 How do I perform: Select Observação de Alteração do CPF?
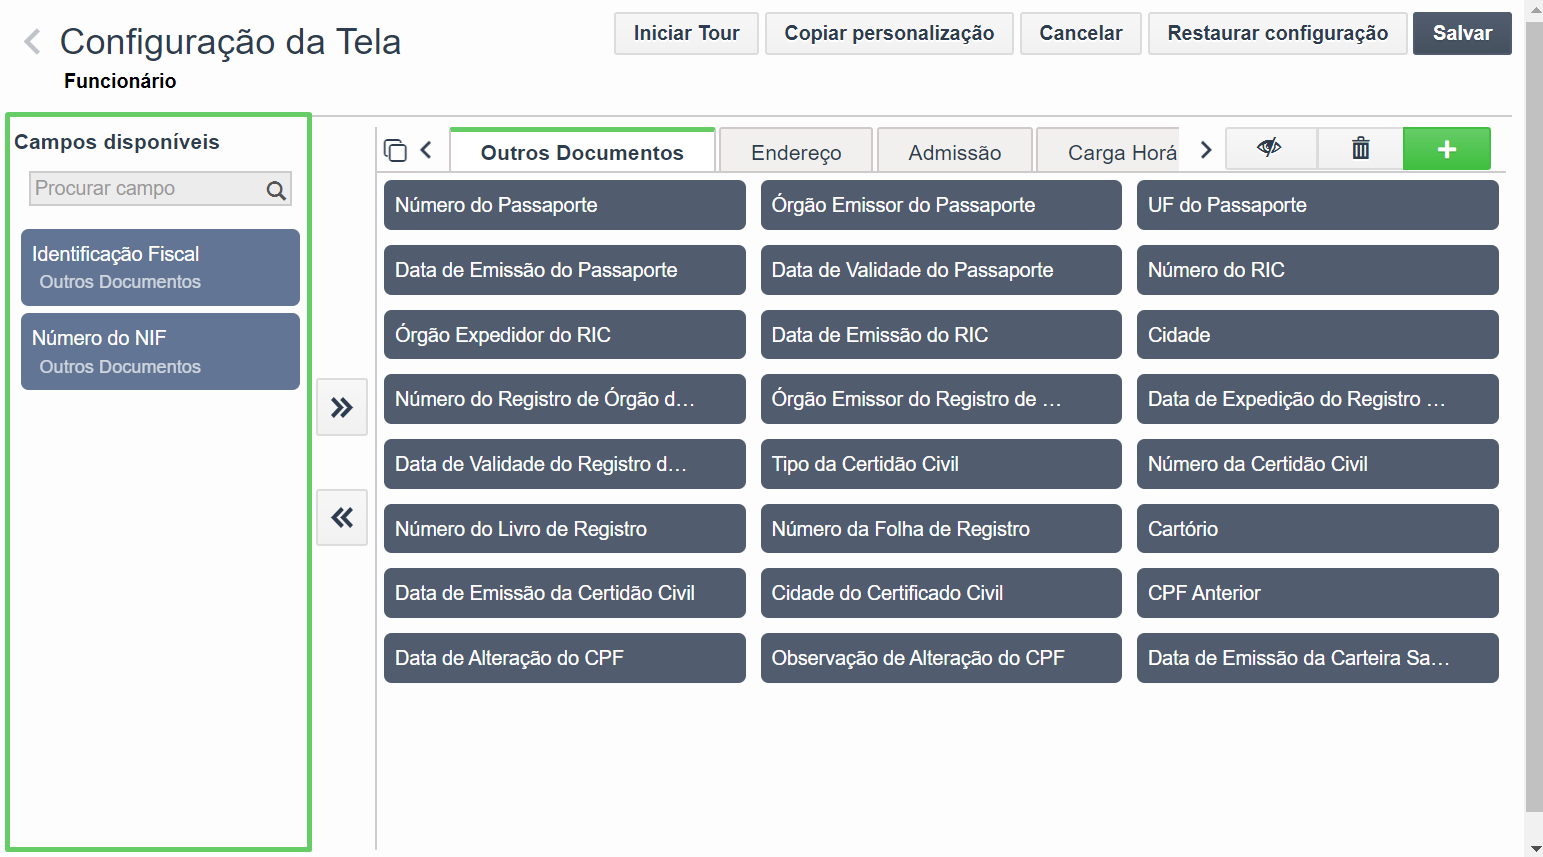941,658
